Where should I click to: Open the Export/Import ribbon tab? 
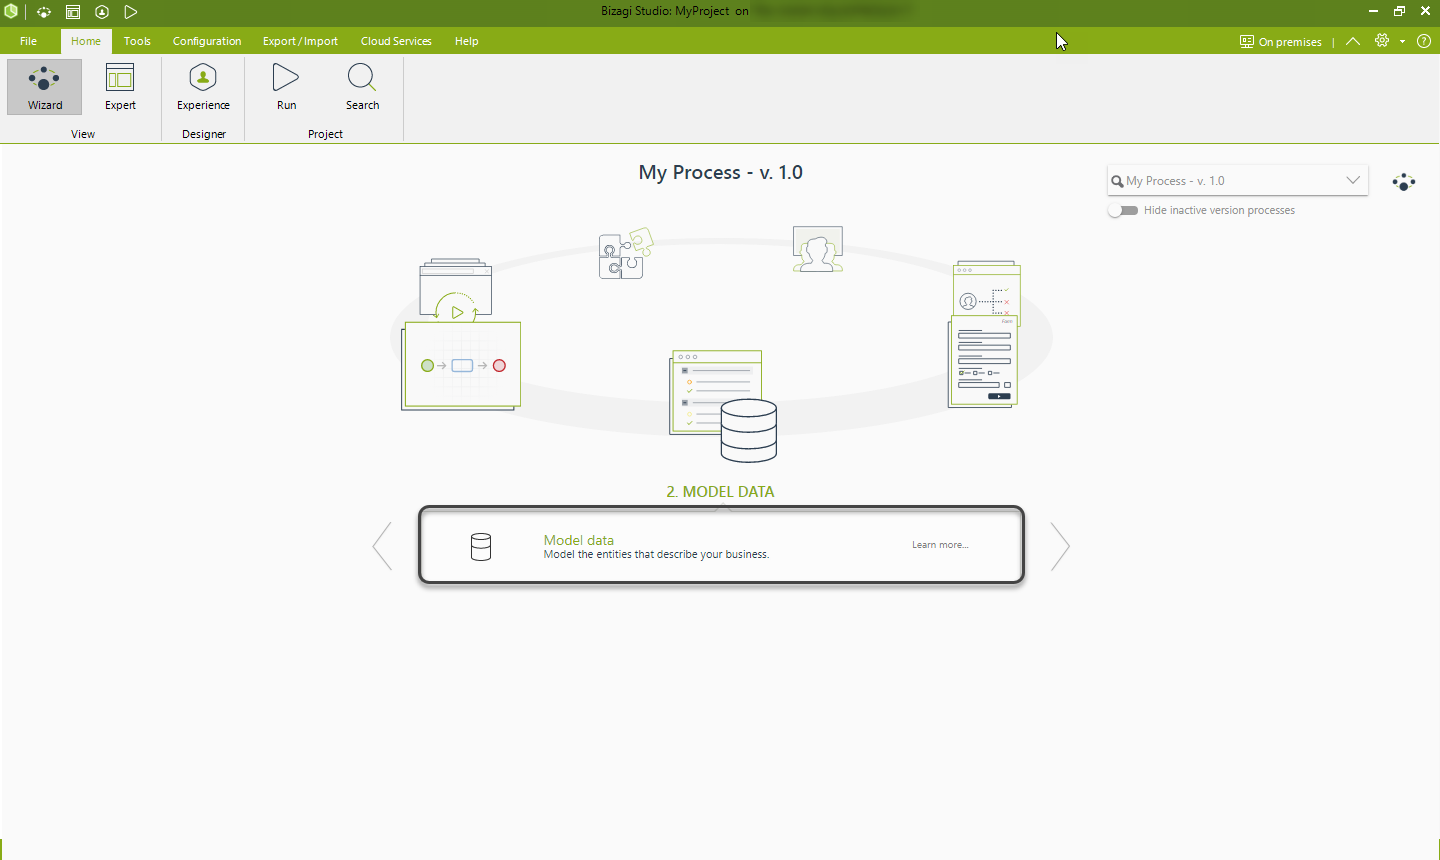click(300, 41)
